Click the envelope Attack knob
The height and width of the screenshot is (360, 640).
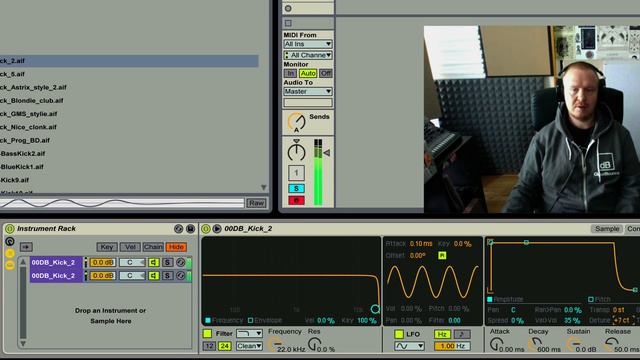click(x=496, y=345)
